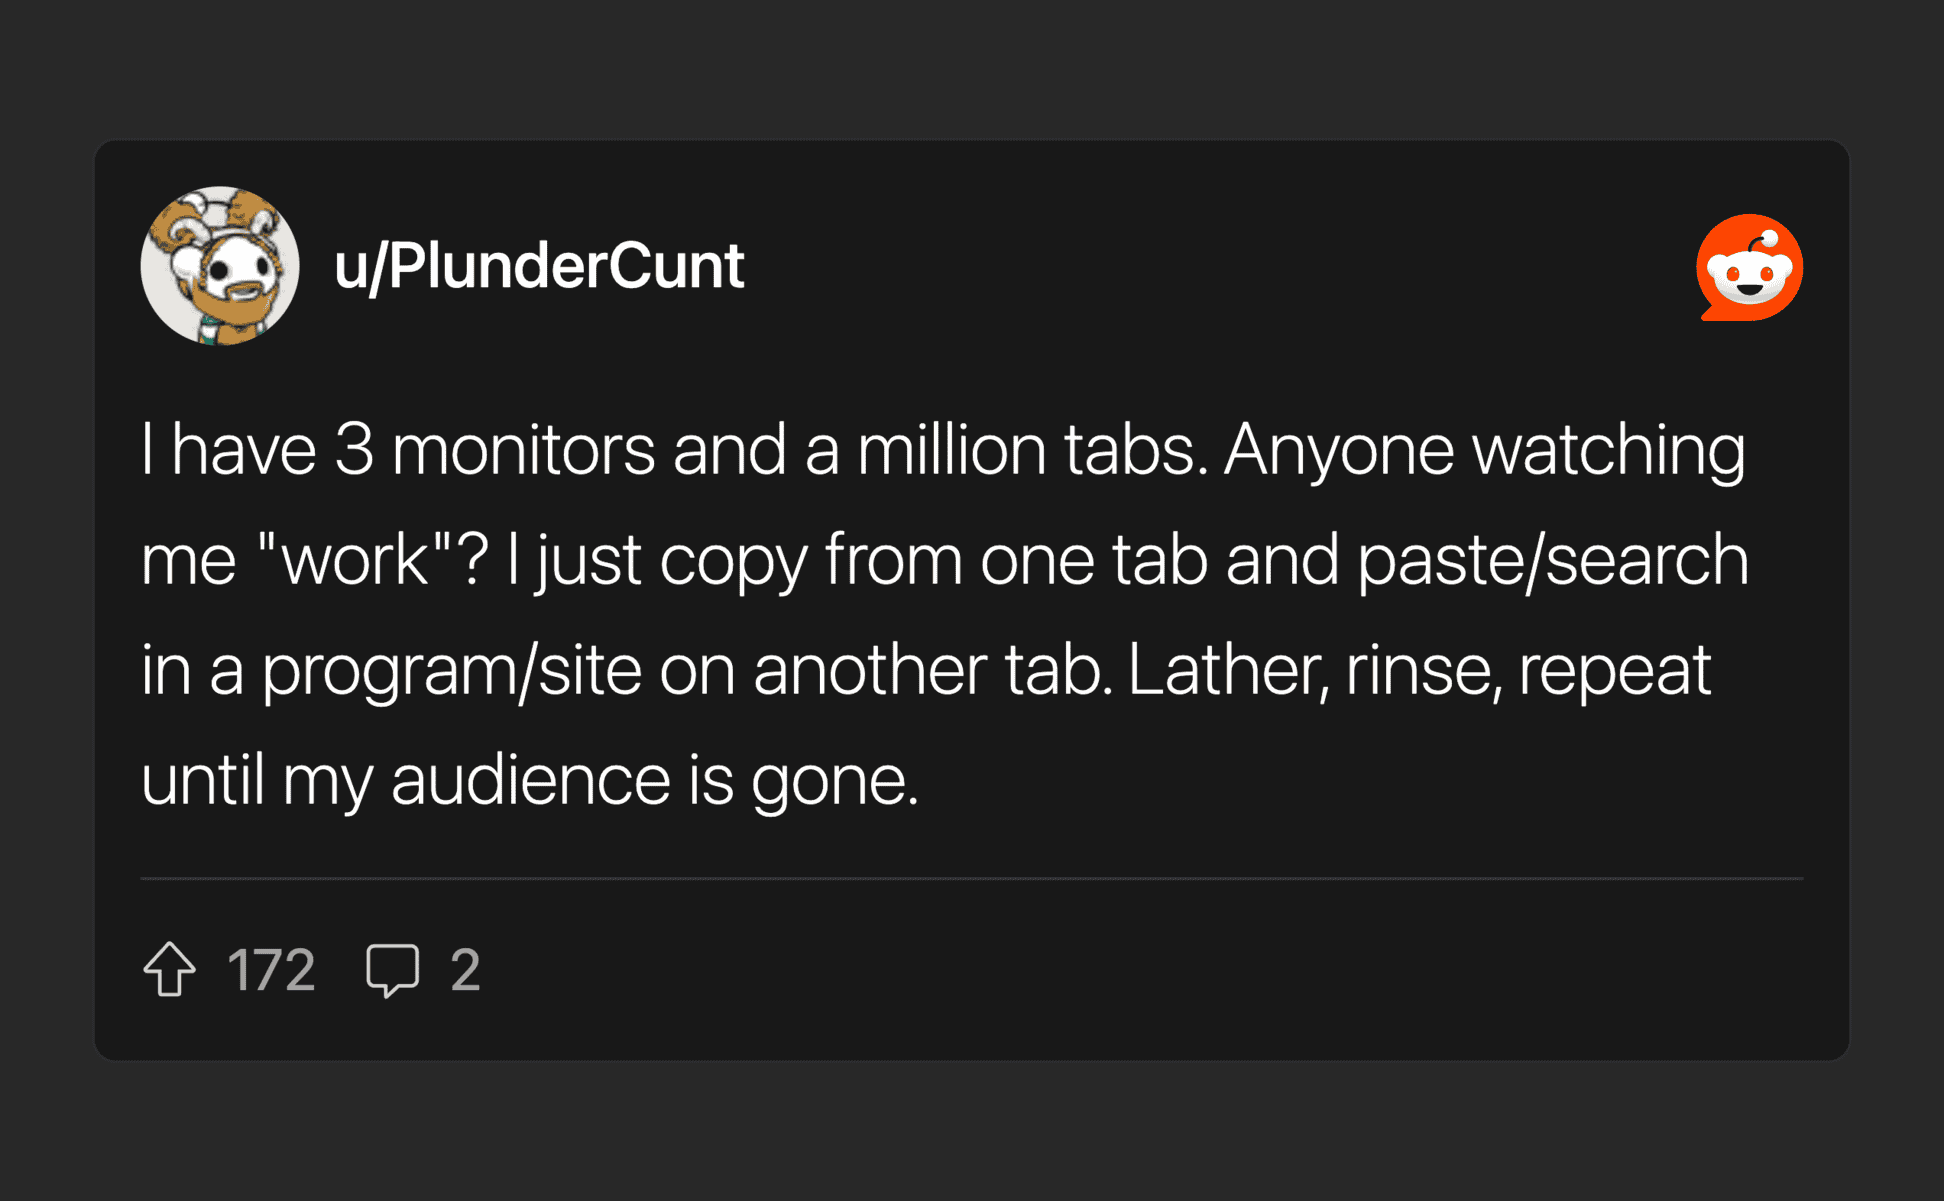Click the comment count number 2
Image resolution: width=1944 pixels, height=1201 pixels.
[465, 970]
